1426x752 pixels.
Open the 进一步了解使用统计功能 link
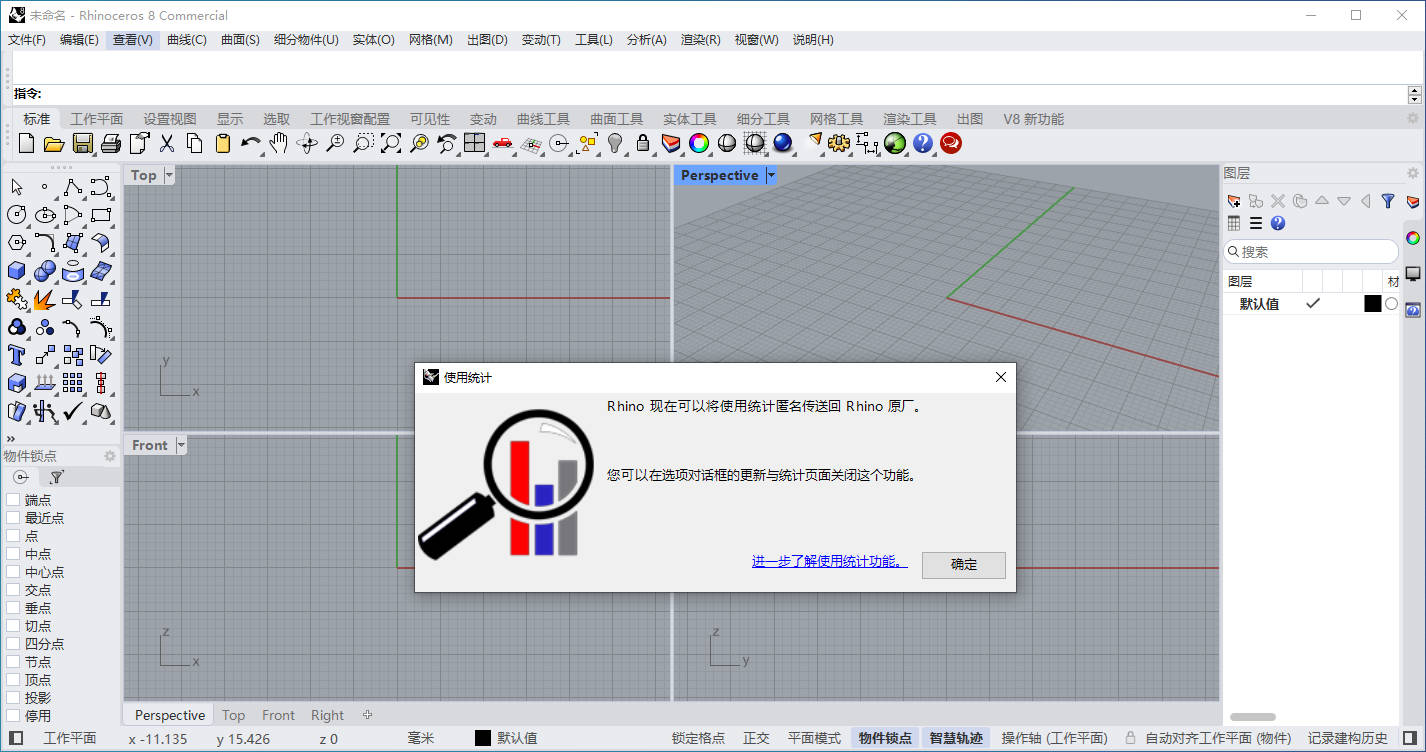click(x=829, y=562)
